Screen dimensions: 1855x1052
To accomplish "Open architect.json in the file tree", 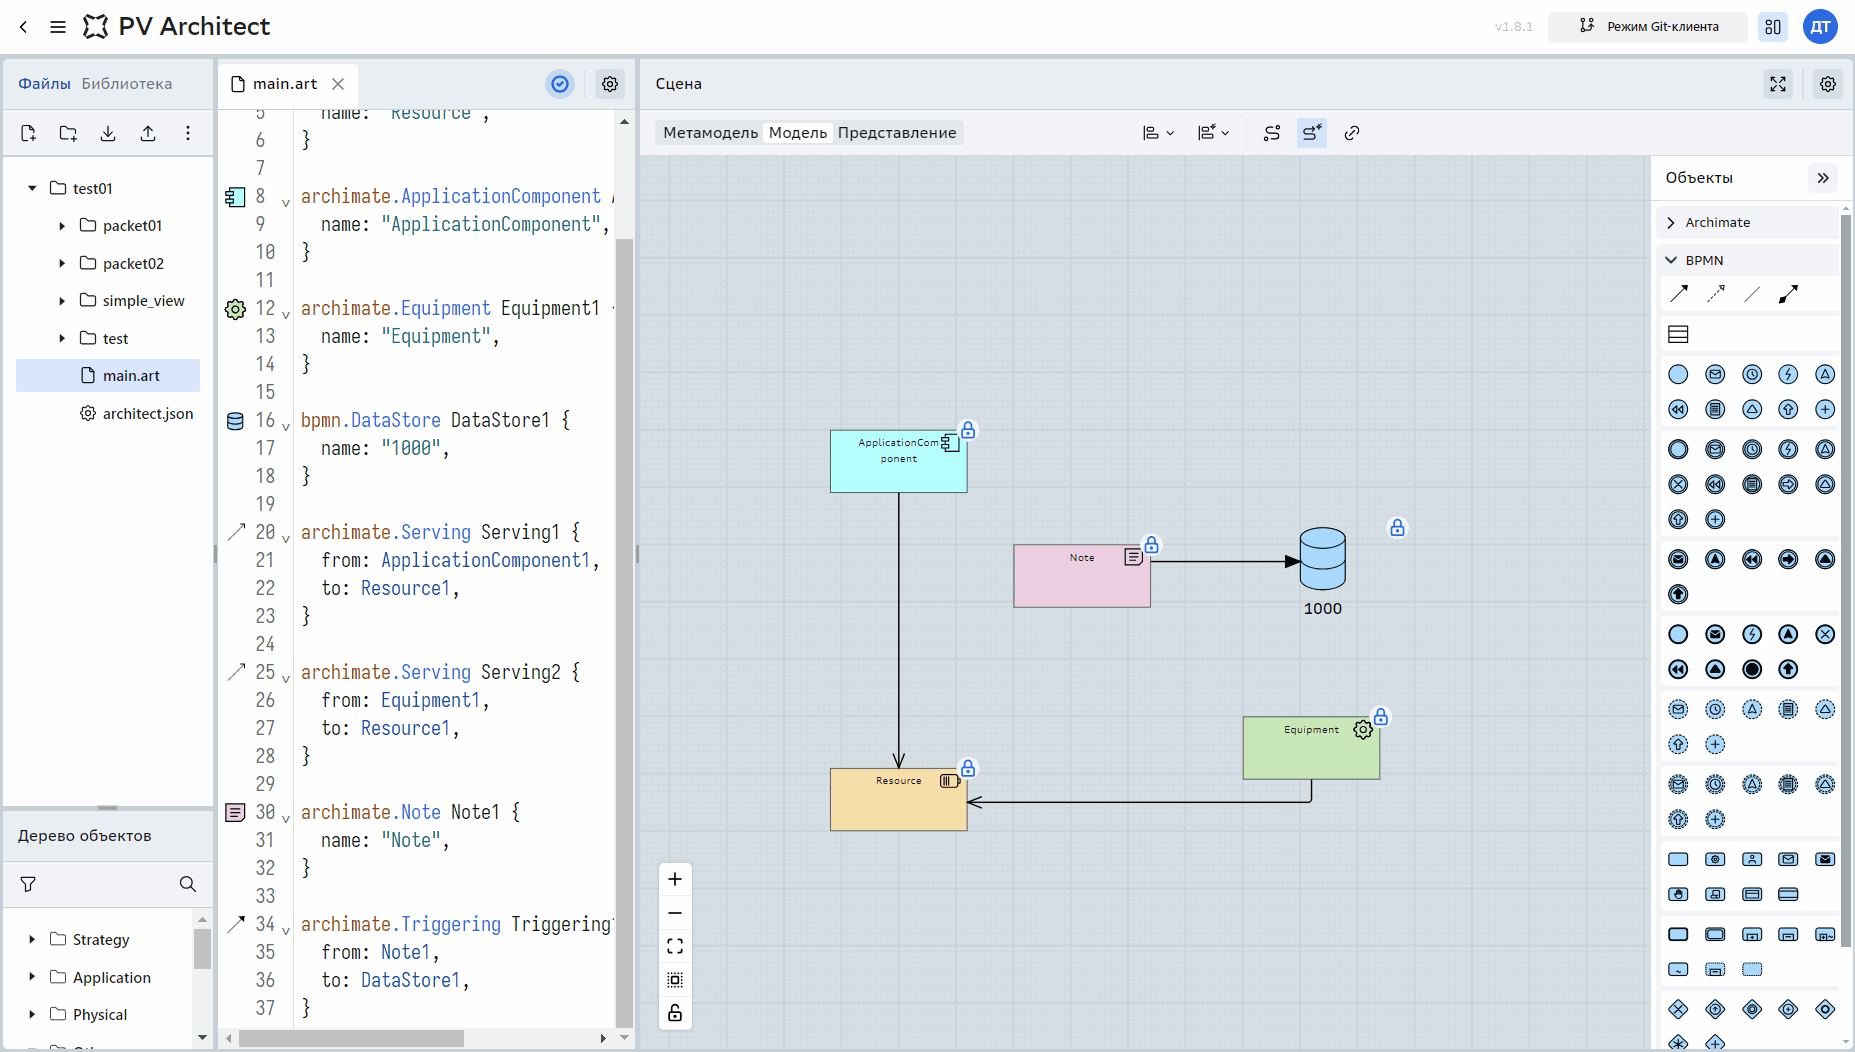I will pyautogui.click(x=137, y=414).
